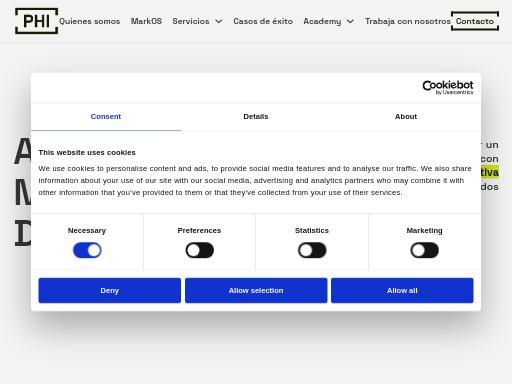Turn on the Marketing cookies switch

click(424, 250)
